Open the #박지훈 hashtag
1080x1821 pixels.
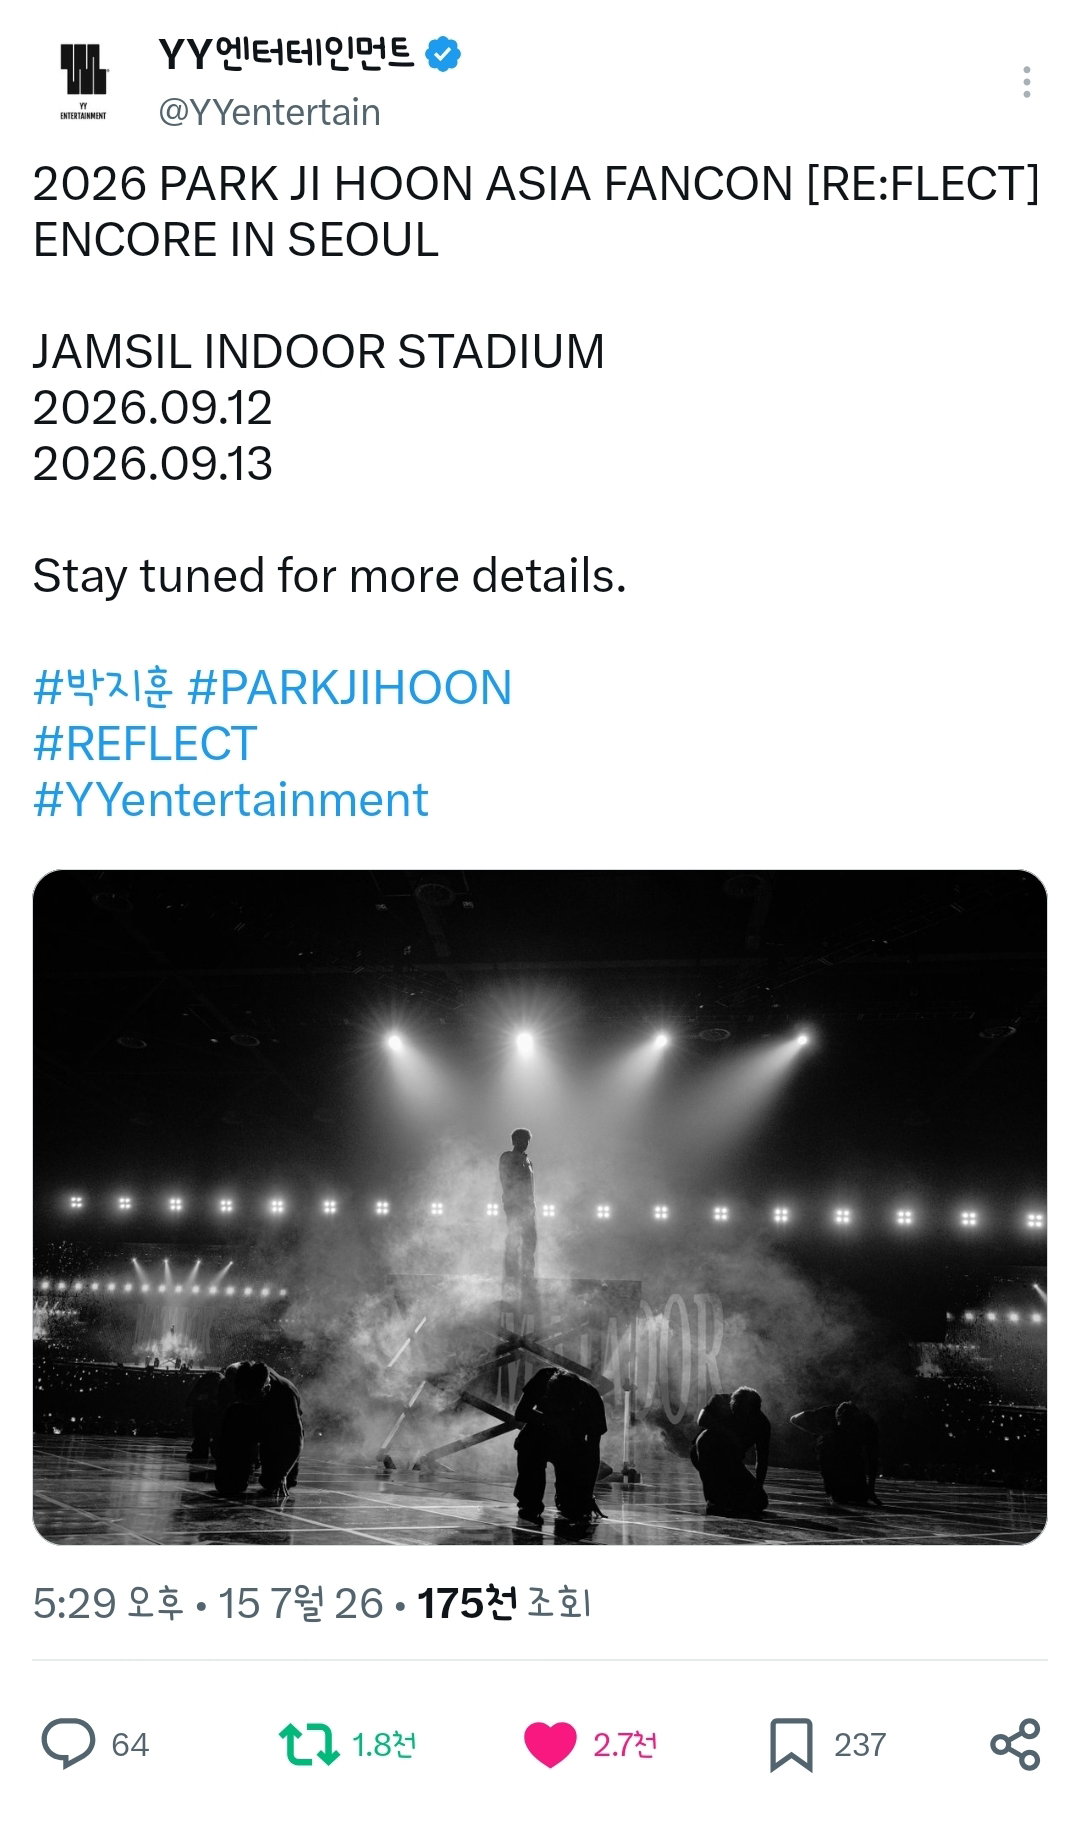(103, 688)
